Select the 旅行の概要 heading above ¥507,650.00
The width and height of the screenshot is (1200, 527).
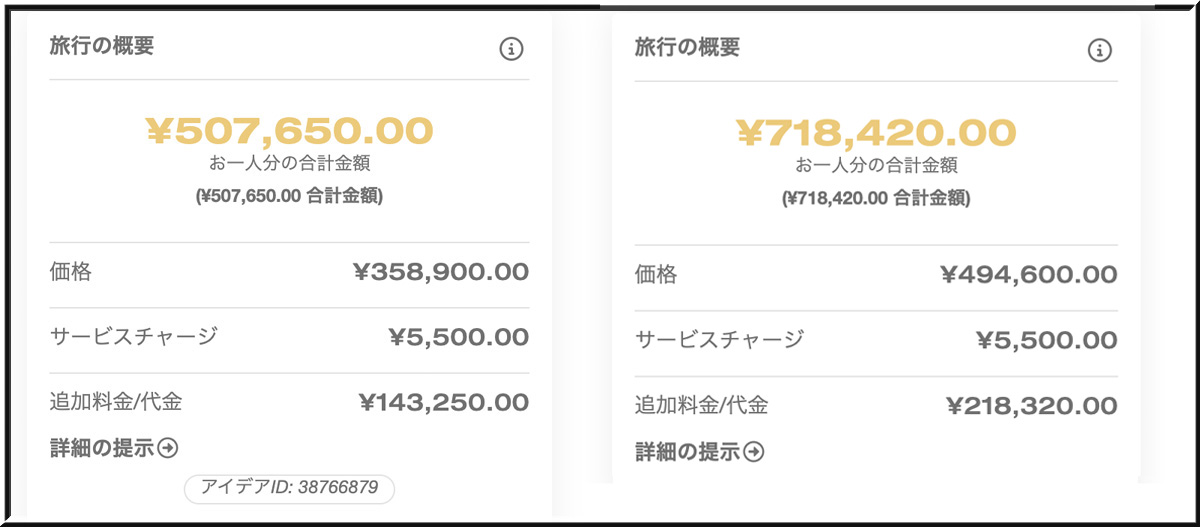coord(102,46)
